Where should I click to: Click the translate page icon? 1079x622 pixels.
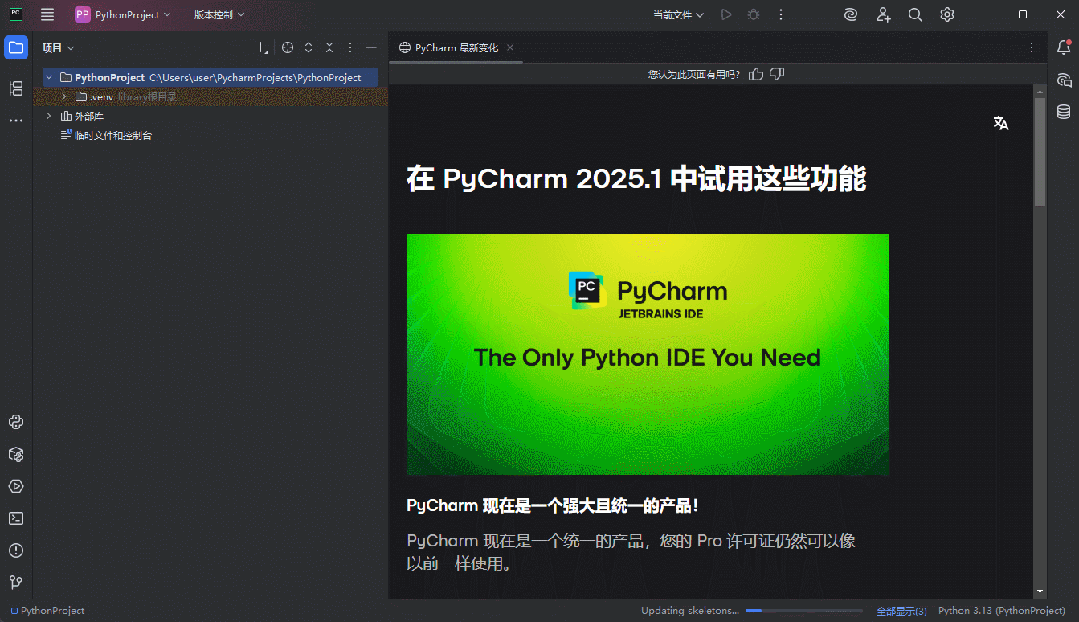[x=1001, y=123]
